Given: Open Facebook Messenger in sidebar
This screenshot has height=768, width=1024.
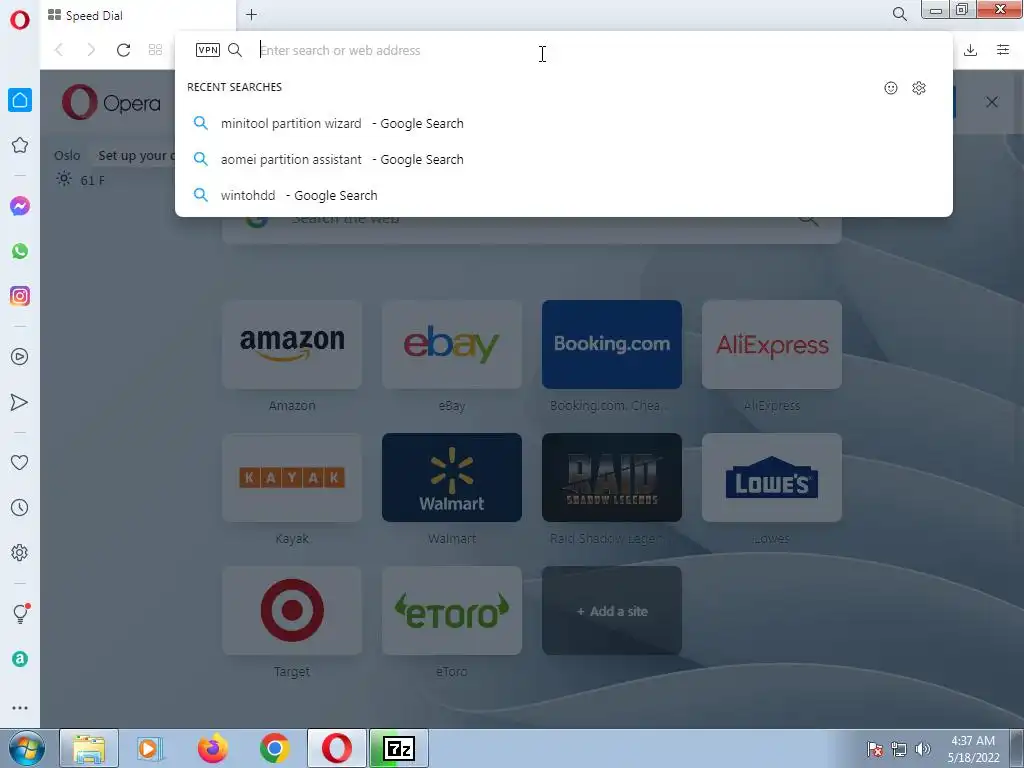Looking at the screenshot, I should [x=20, y=206].
